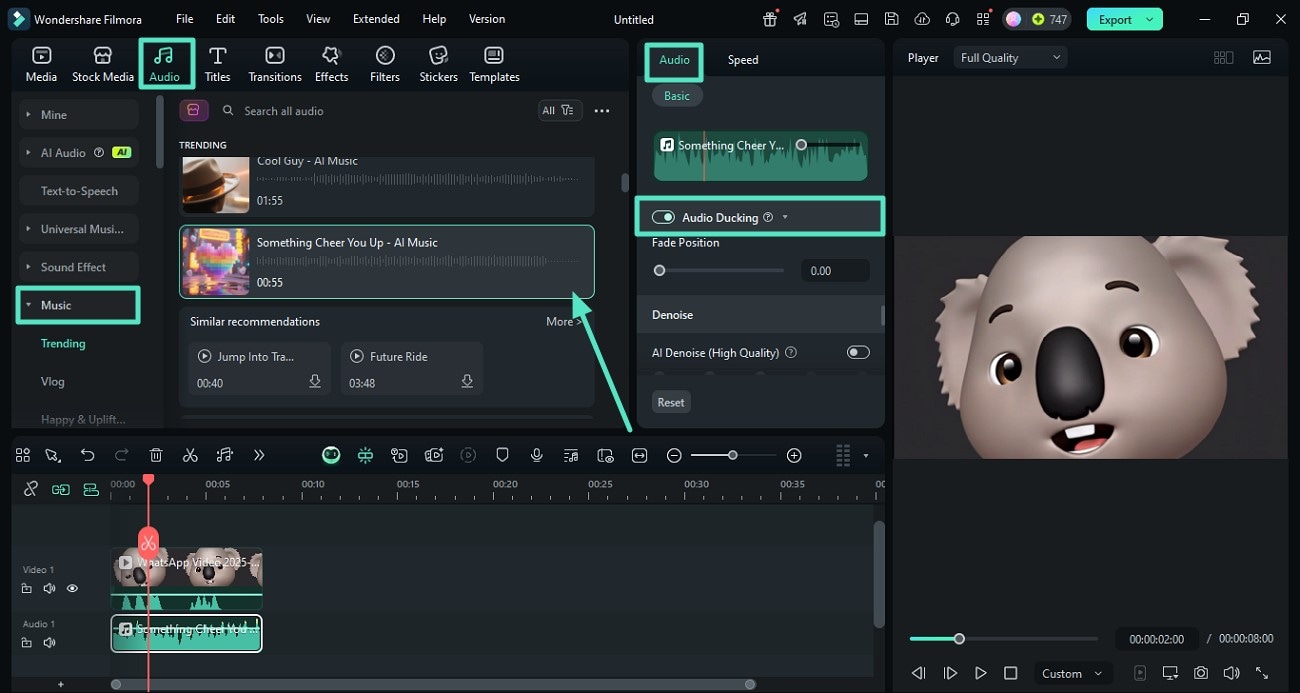The image size is (1300, 693).
Task: Select the Audio tab in properties panel
Action: coord(674,60)
